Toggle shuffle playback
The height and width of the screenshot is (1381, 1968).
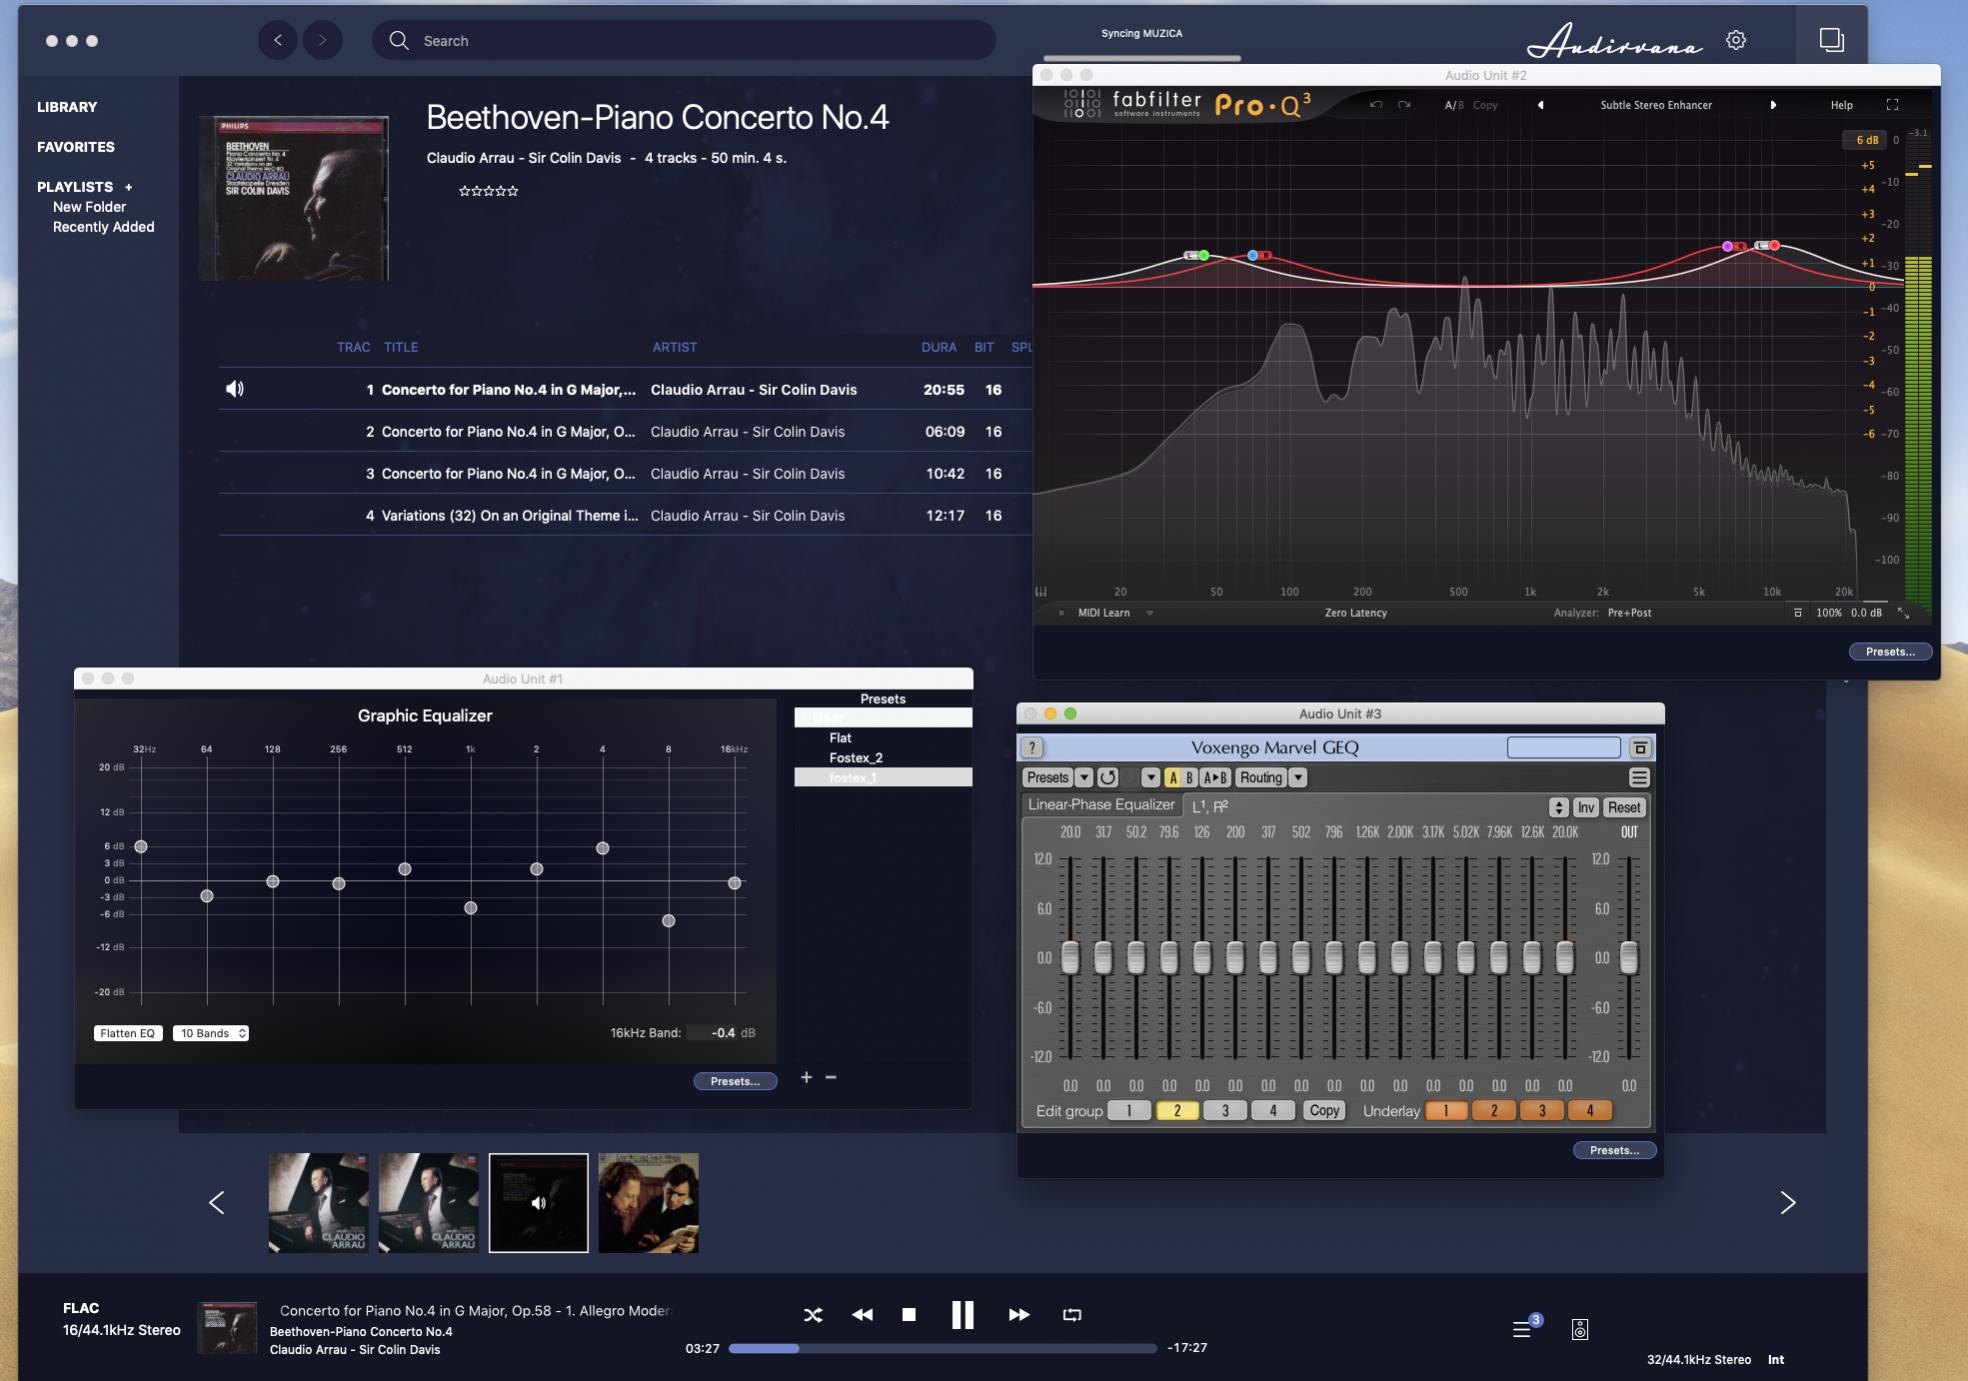(x=813, y=1315)
